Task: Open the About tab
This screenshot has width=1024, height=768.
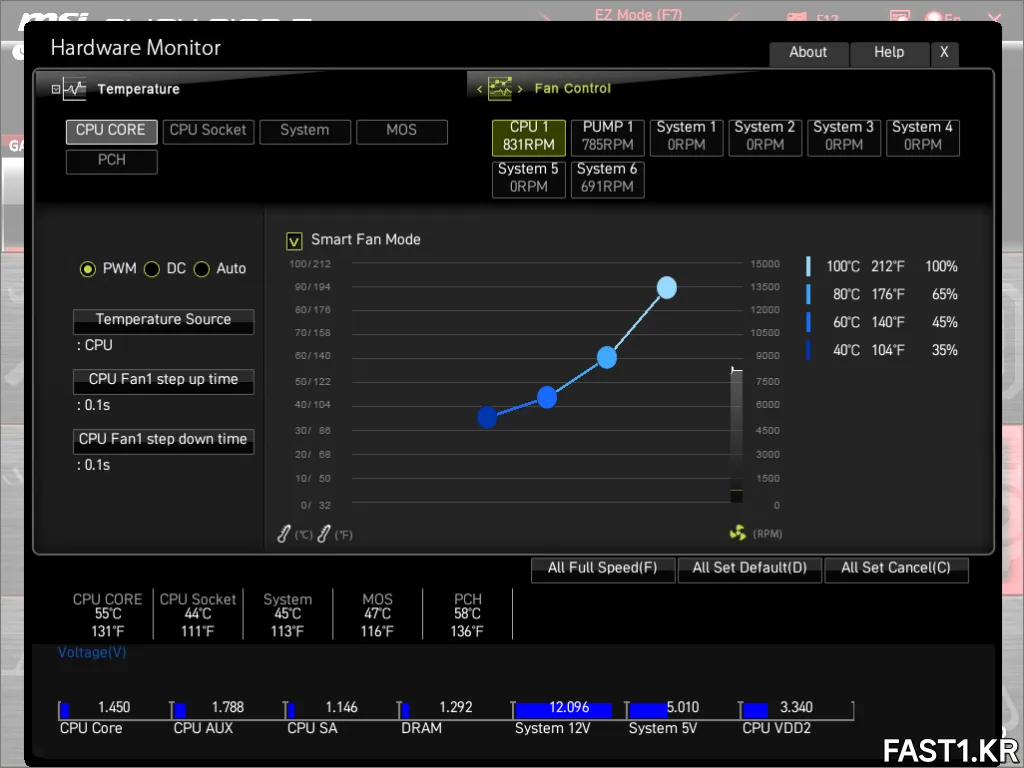Action: 808,54
